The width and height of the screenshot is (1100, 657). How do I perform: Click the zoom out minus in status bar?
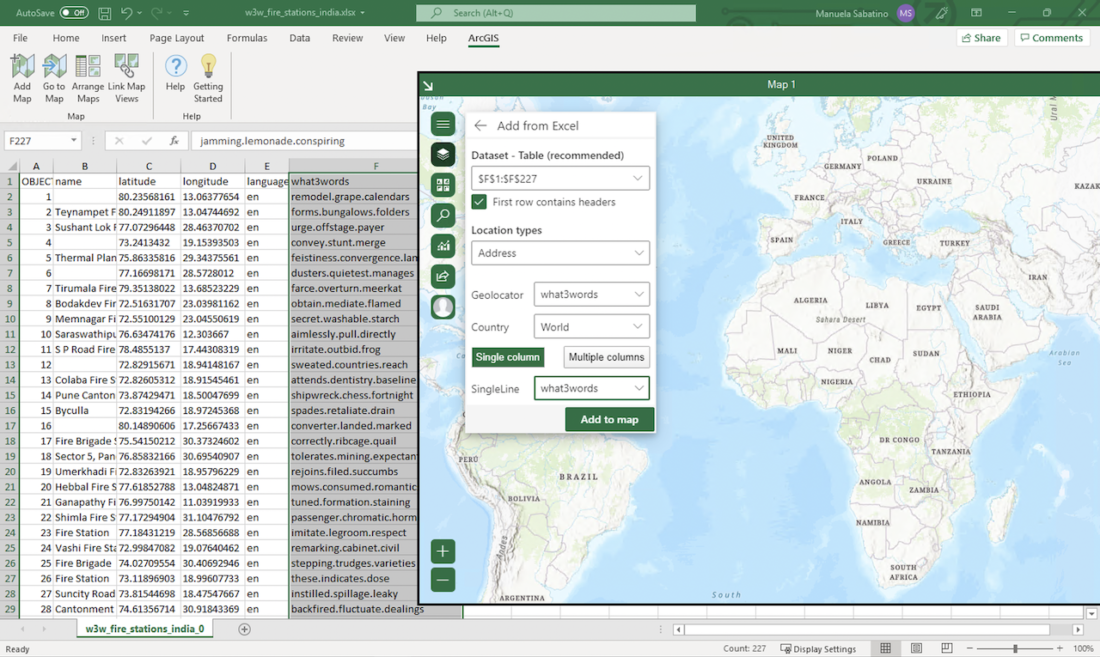pos(970,649)
